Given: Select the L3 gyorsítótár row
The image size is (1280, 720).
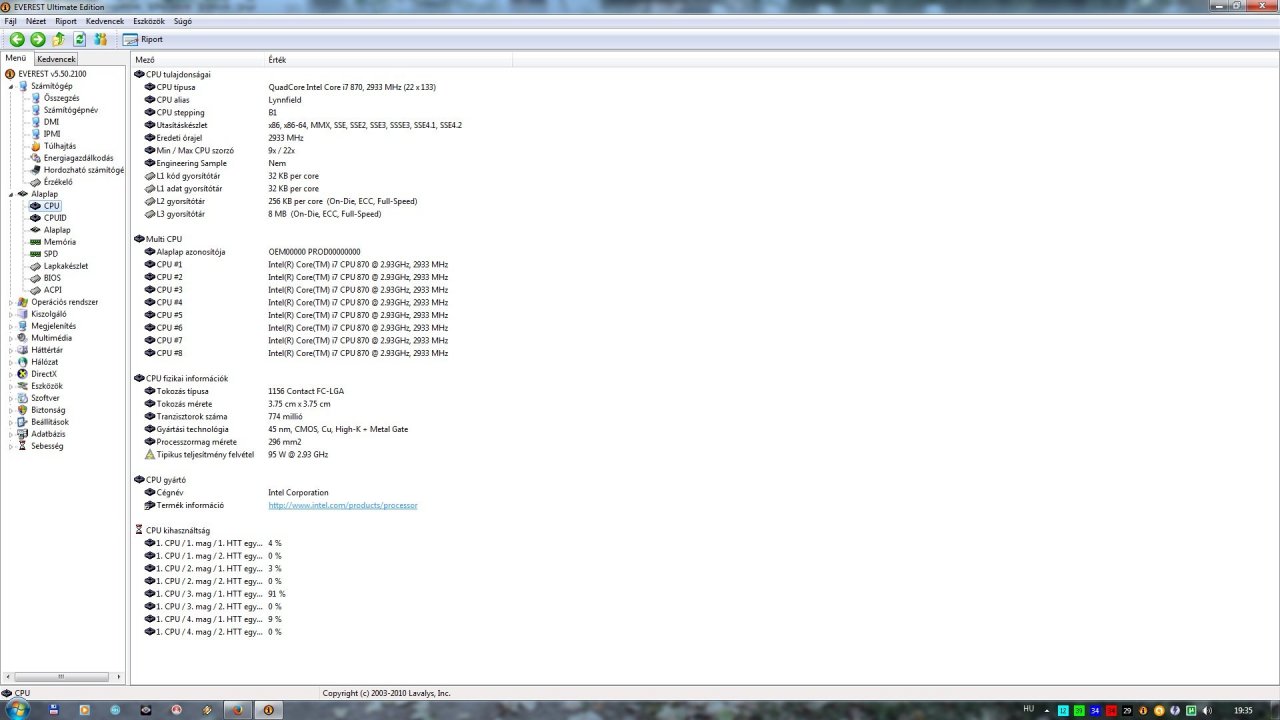Looking at the screenshot, I should point(263,214).
